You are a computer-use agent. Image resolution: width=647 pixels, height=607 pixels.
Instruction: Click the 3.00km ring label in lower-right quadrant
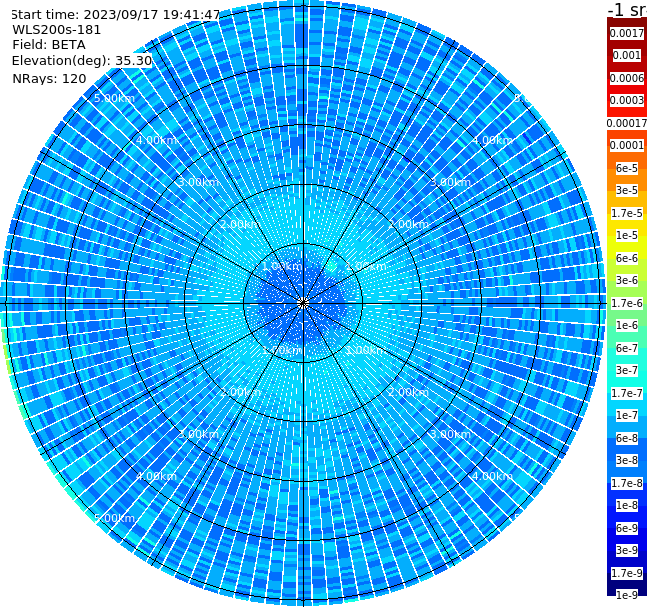[450, 434]
